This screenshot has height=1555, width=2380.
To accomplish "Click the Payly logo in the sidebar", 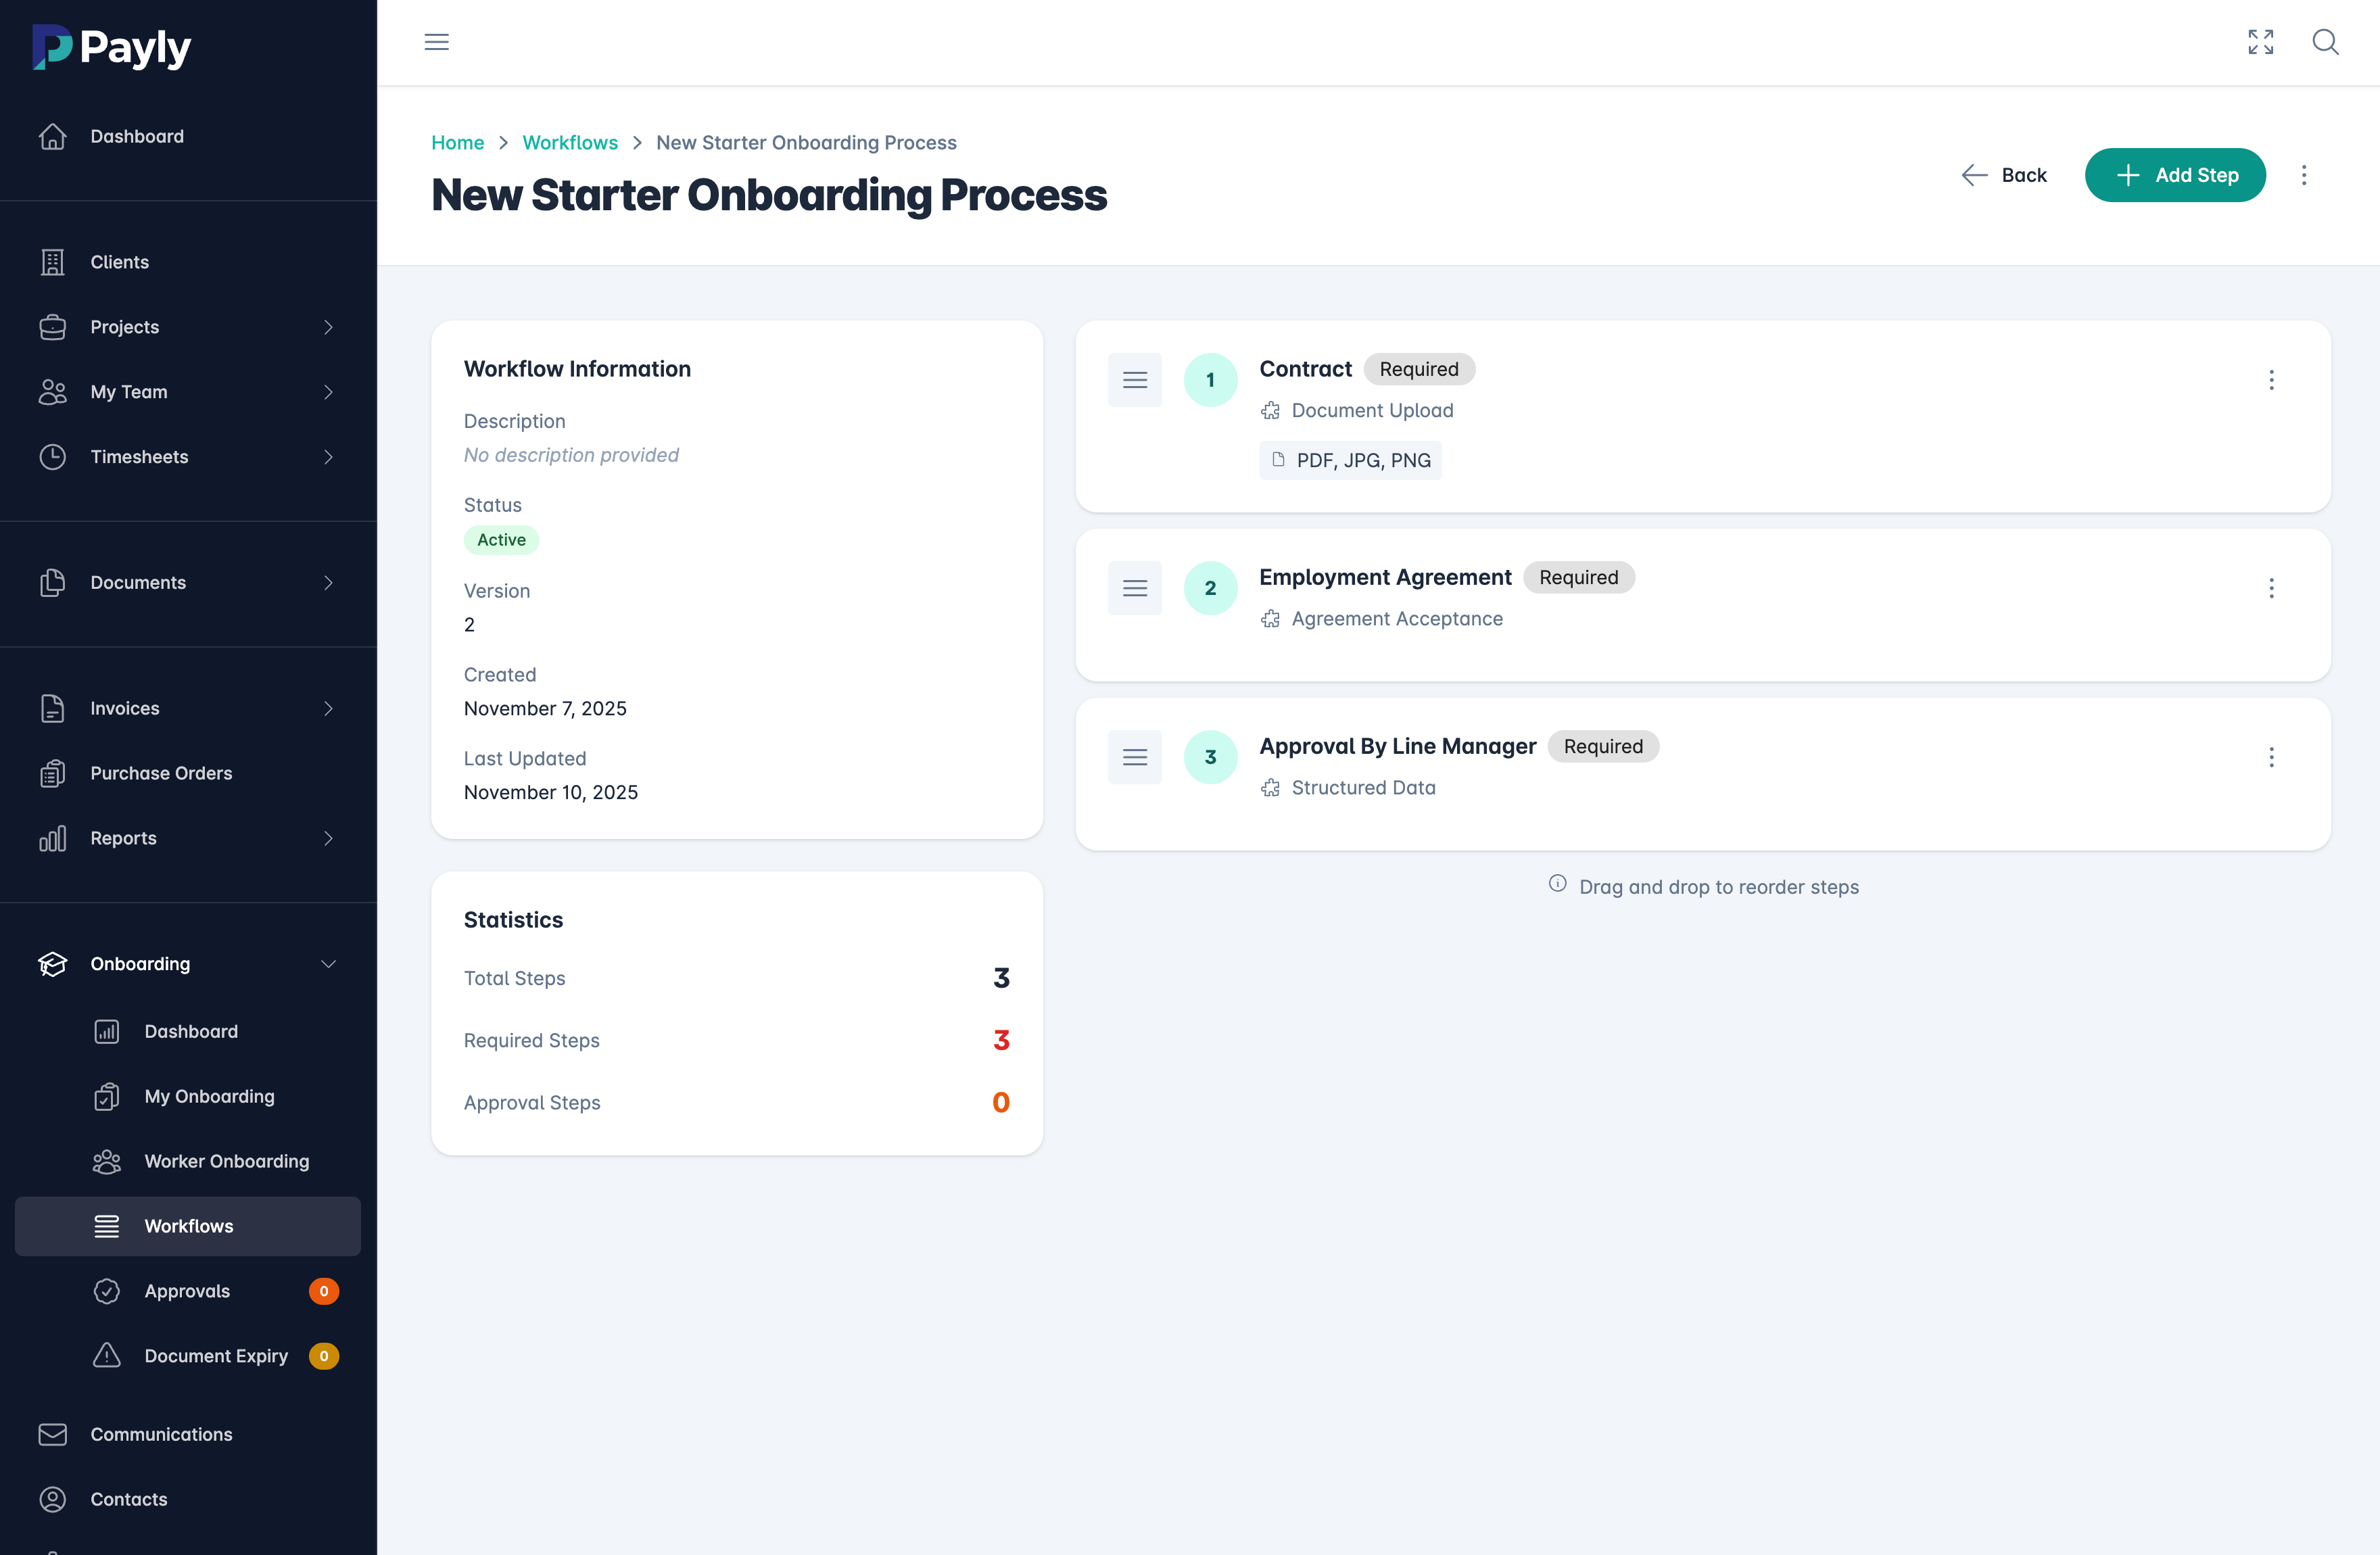I will click(x=111, y=46).
